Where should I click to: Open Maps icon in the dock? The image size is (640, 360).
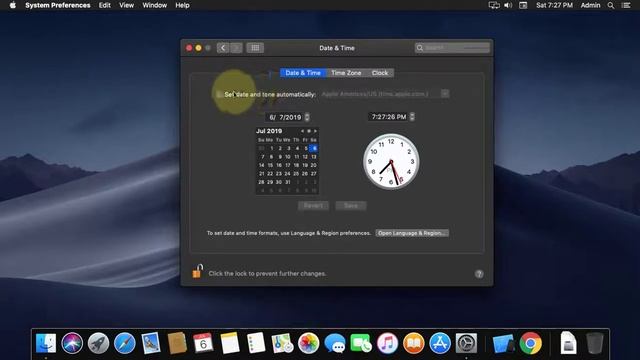(x=282, y=343)
